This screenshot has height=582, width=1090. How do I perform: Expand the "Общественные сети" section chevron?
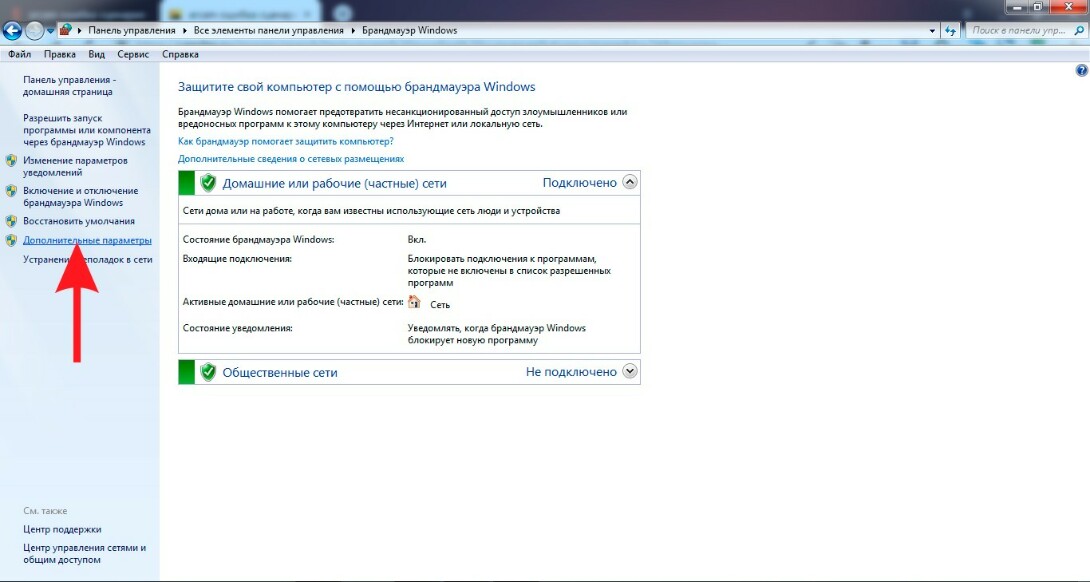pos(630,371)
